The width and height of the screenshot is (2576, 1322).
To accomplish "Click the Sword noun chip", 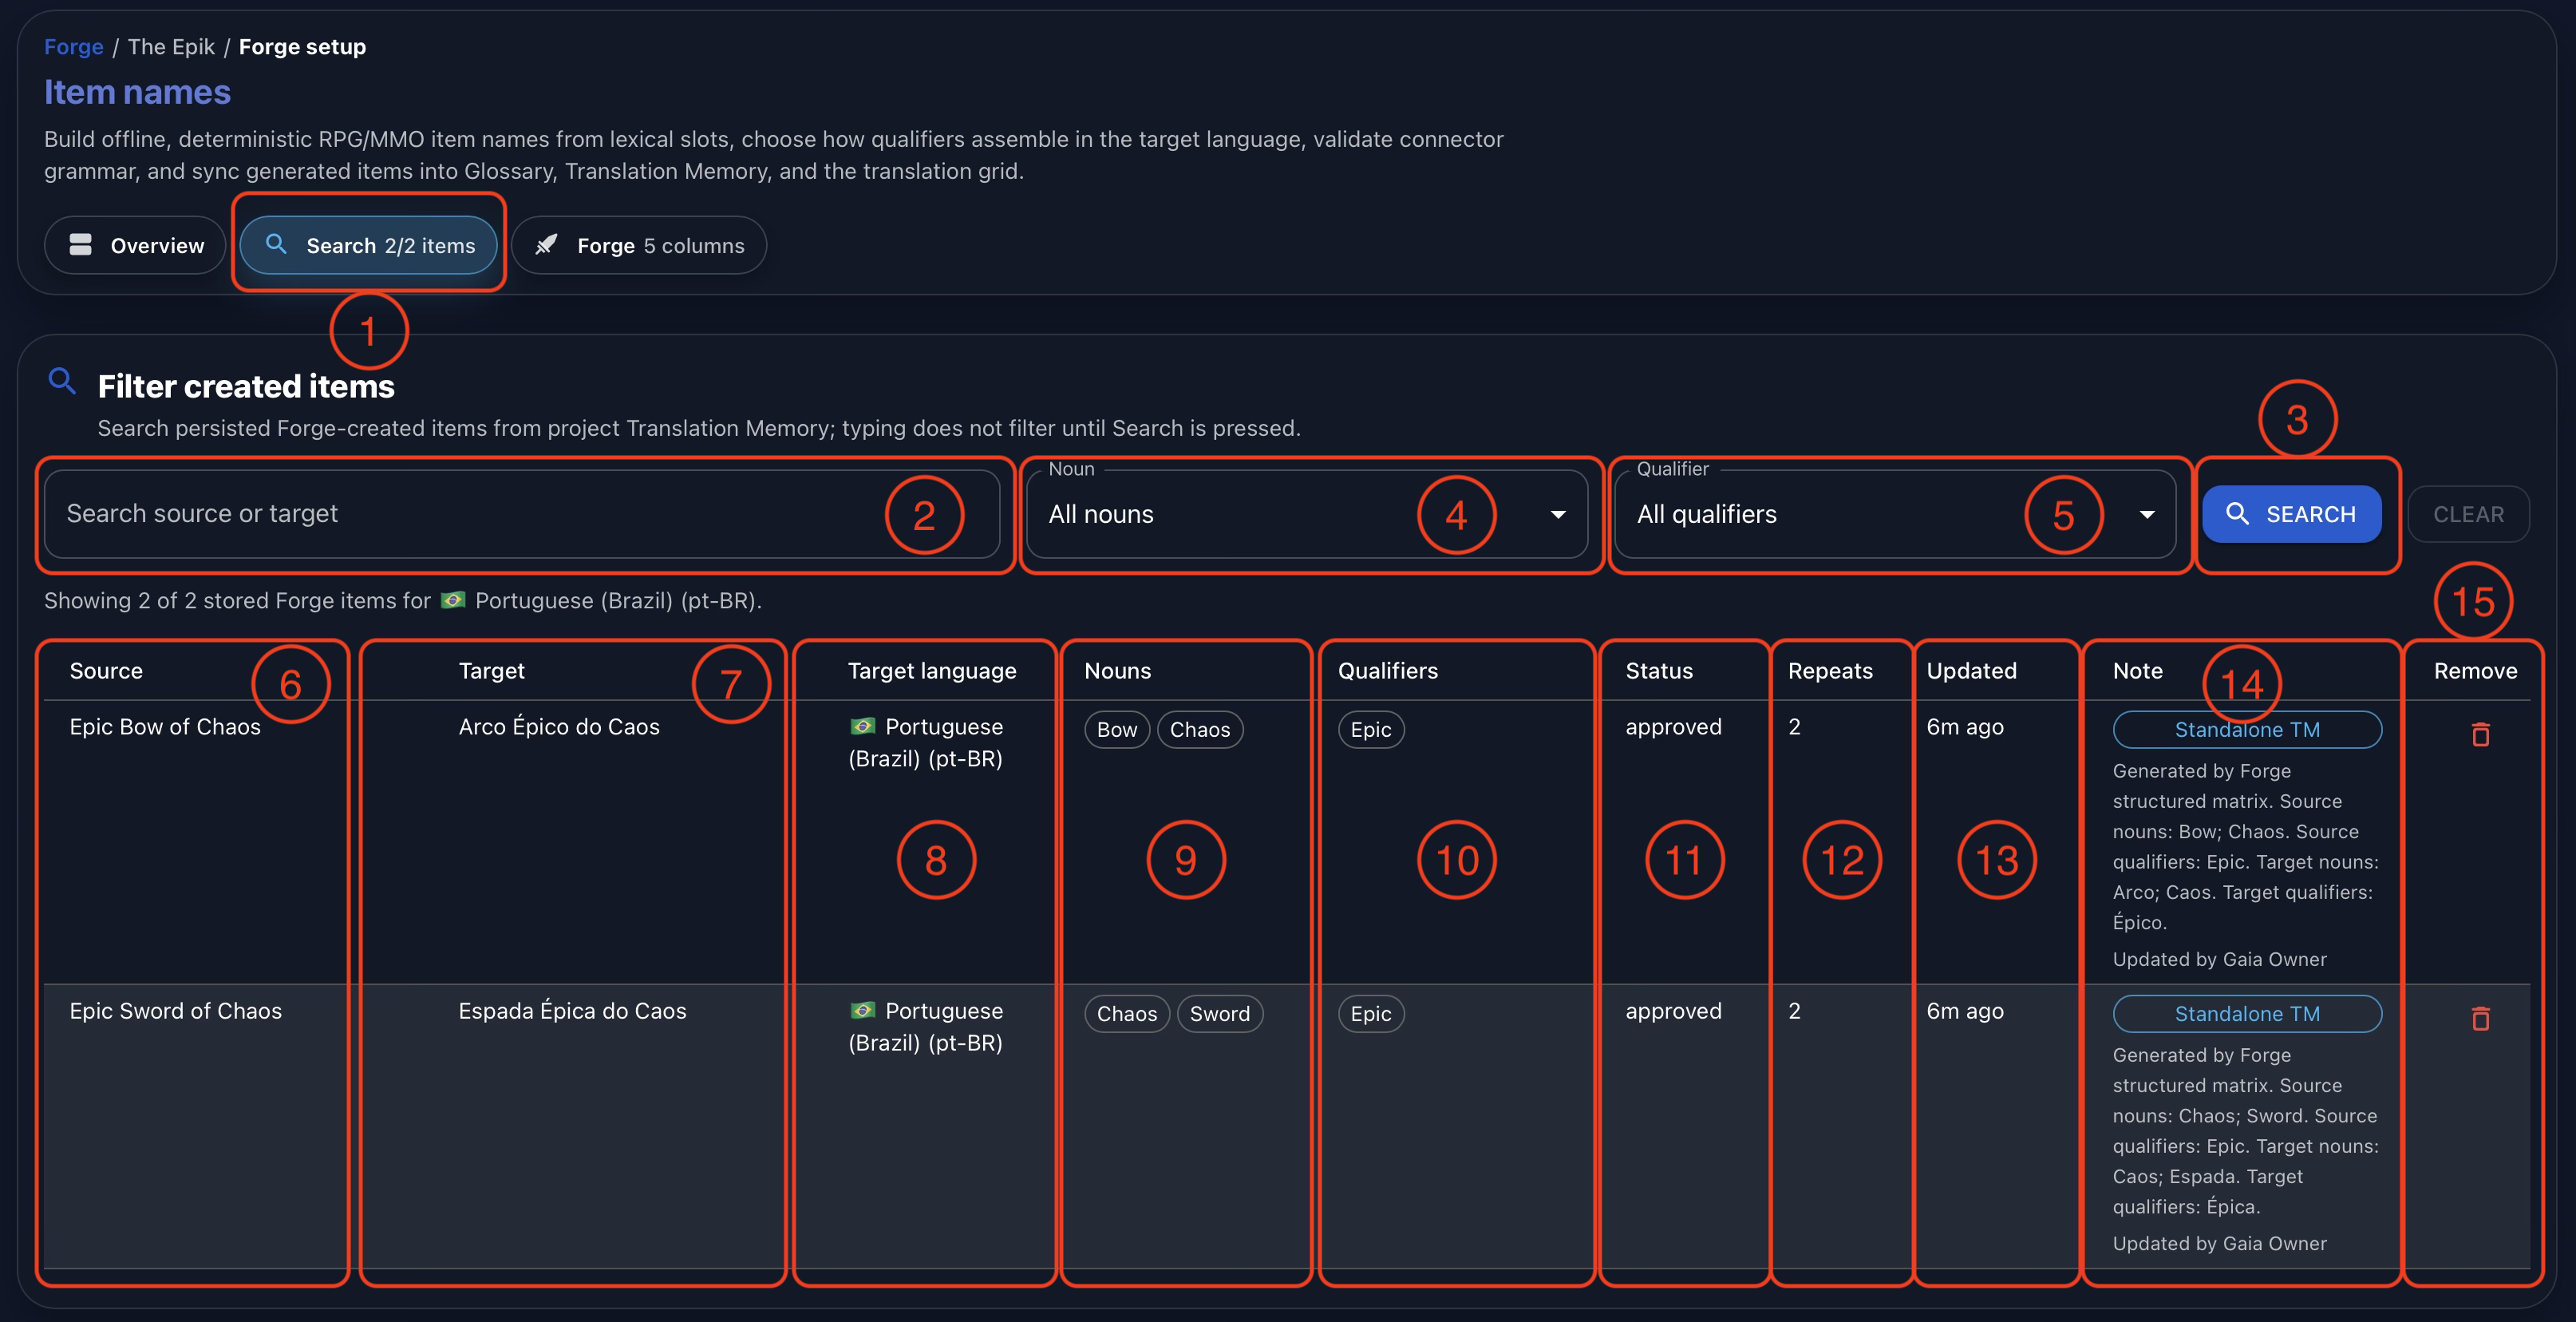I will tap(1219, 1013).
